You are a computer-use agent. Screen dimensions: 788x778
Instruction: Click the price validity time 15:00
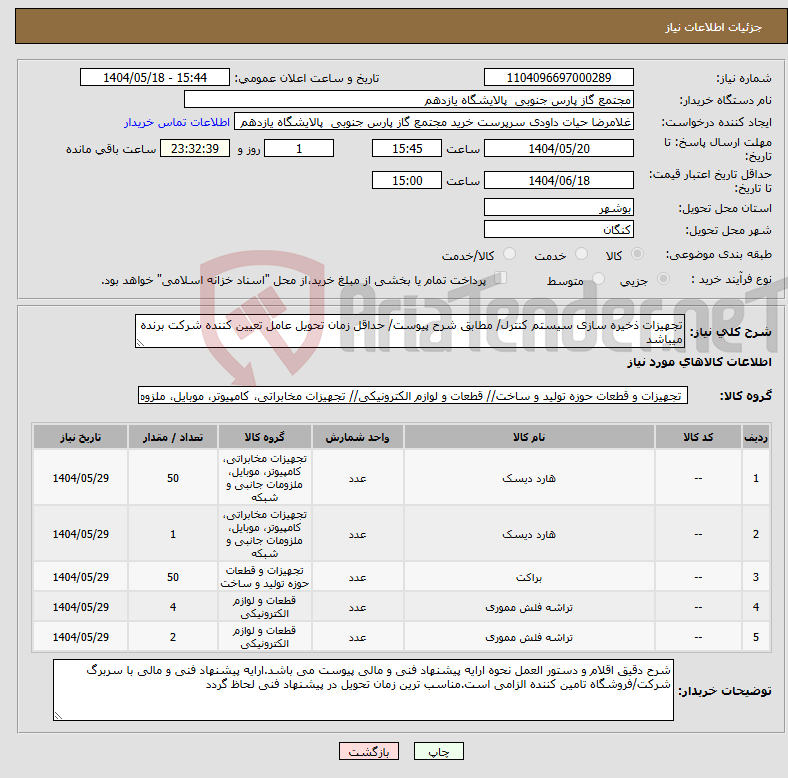tap(407, 180)
